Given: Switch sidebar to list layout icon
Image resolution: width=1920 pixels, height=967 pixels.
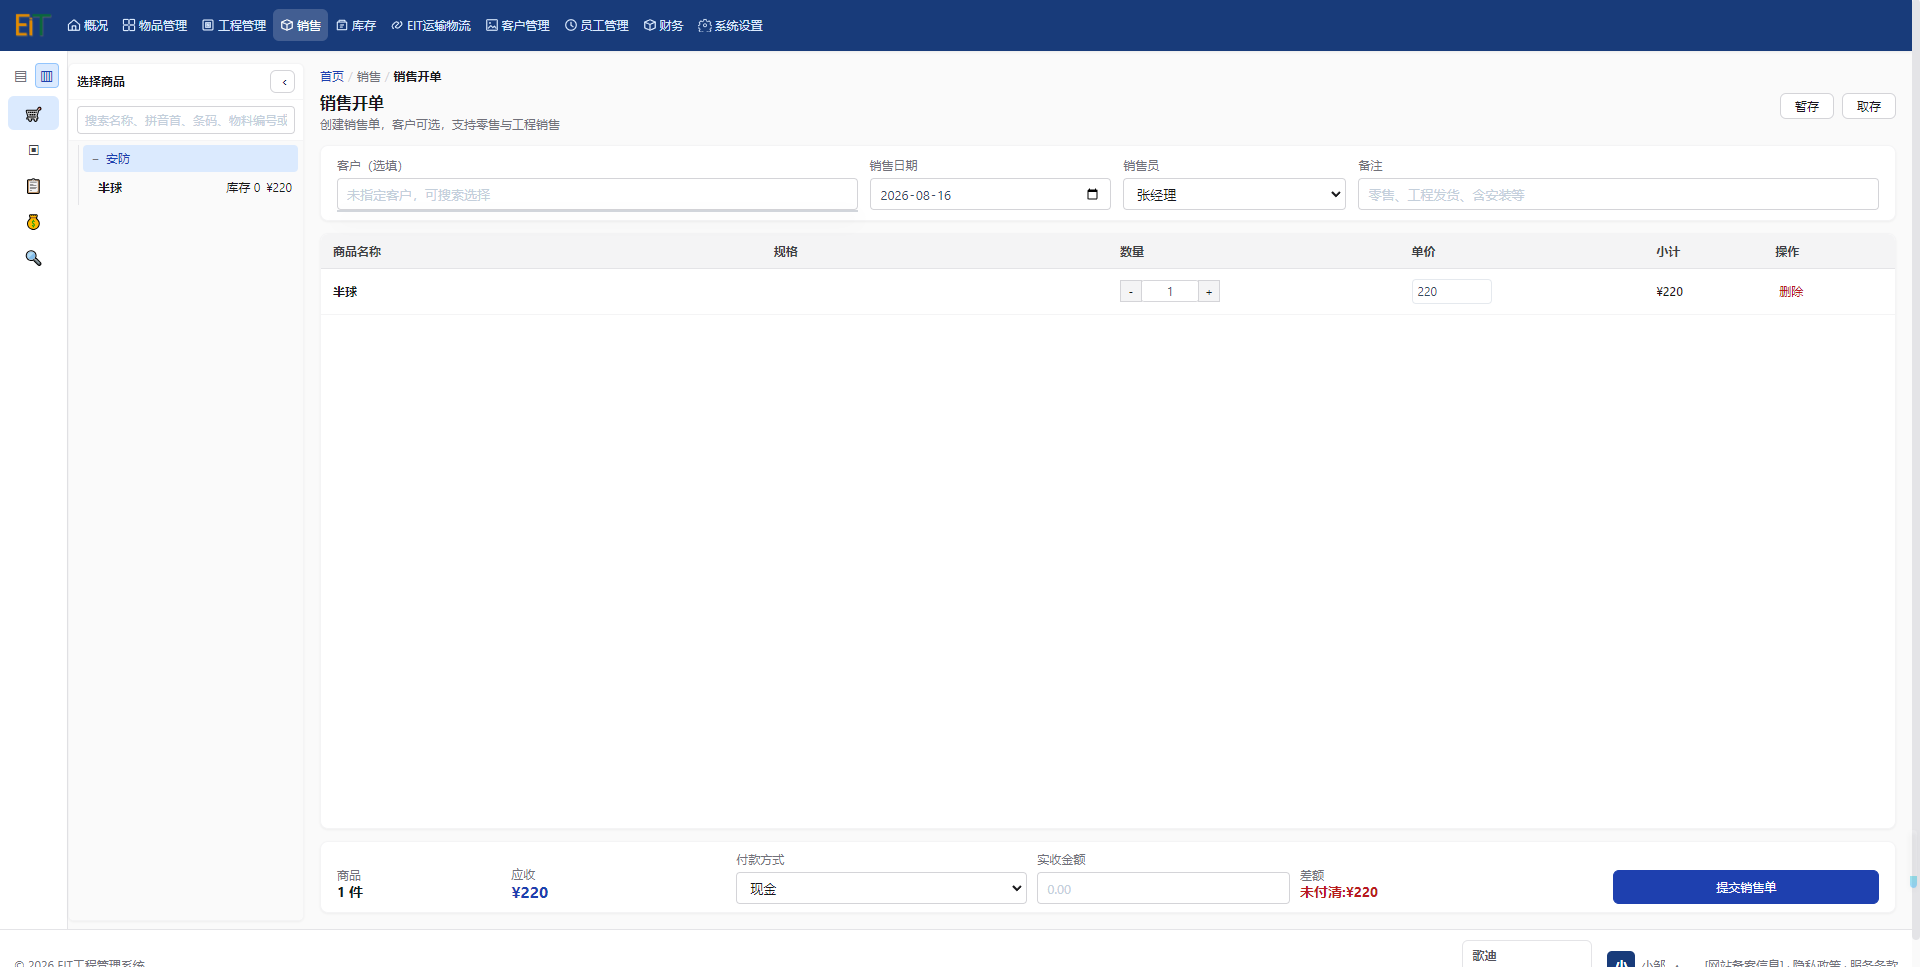Looking at the screenshot, I should pyautogui.click(x=20, y=76).
